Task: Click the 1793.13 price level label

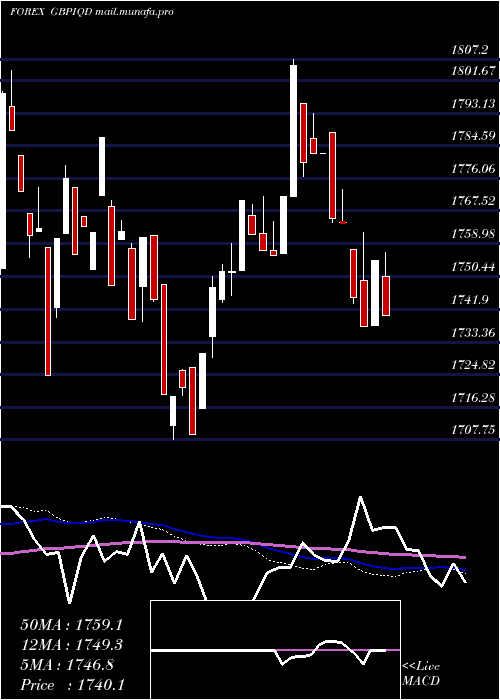Action: 473,104
